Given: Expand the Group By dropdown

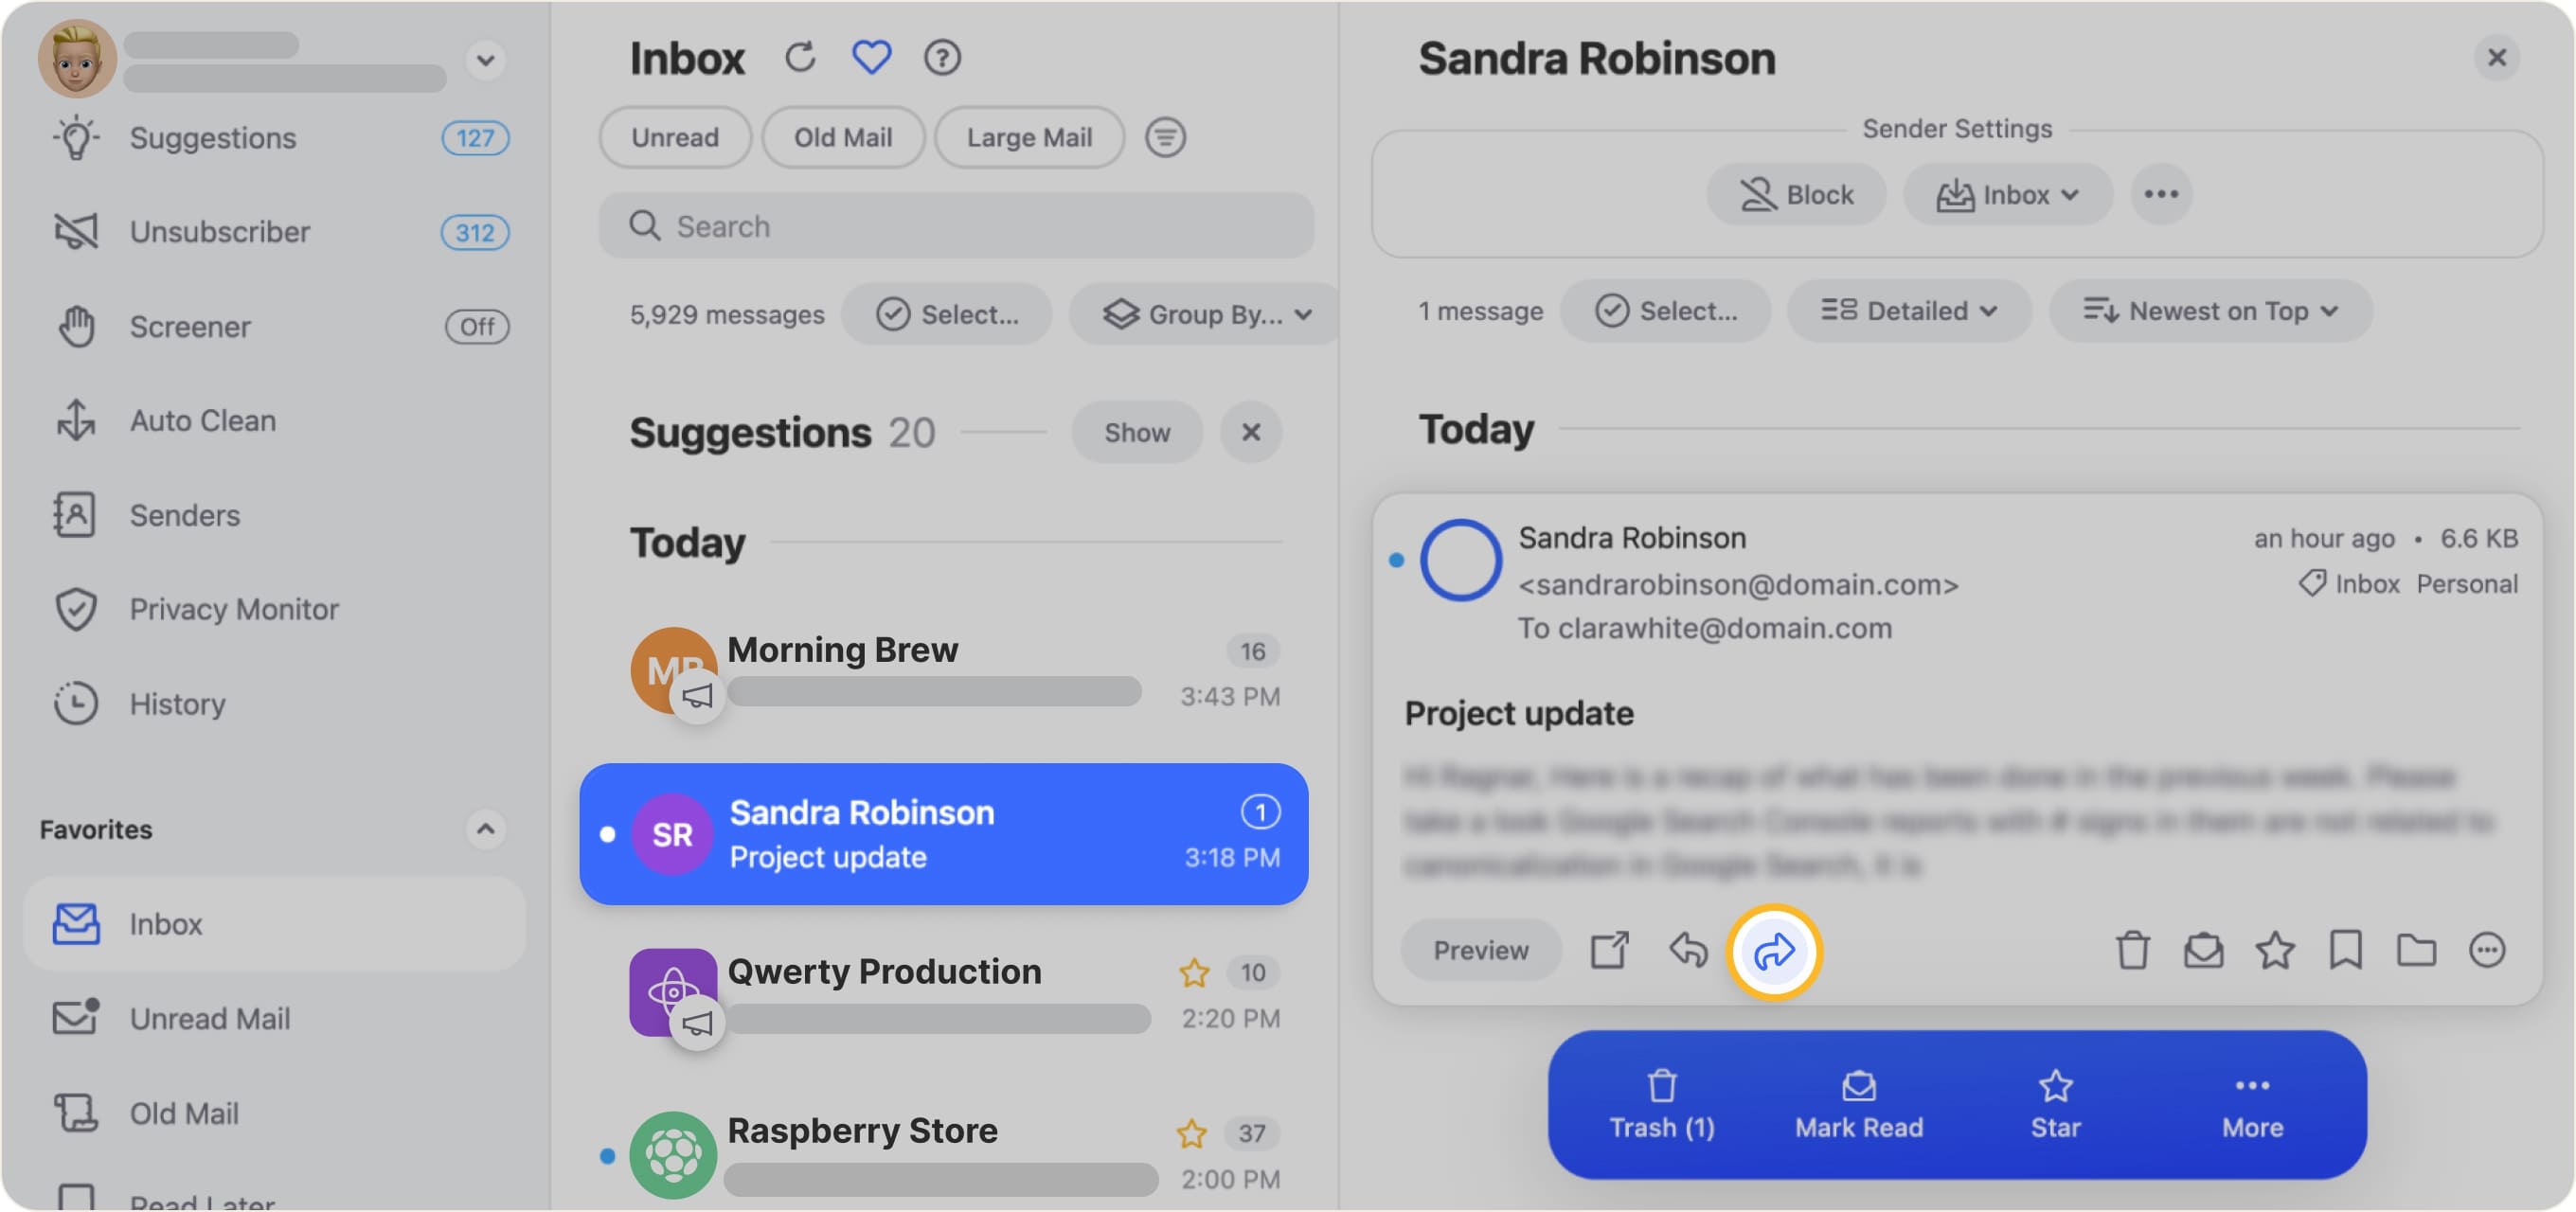Looking at the screenshot, I should coord(1206,315).
